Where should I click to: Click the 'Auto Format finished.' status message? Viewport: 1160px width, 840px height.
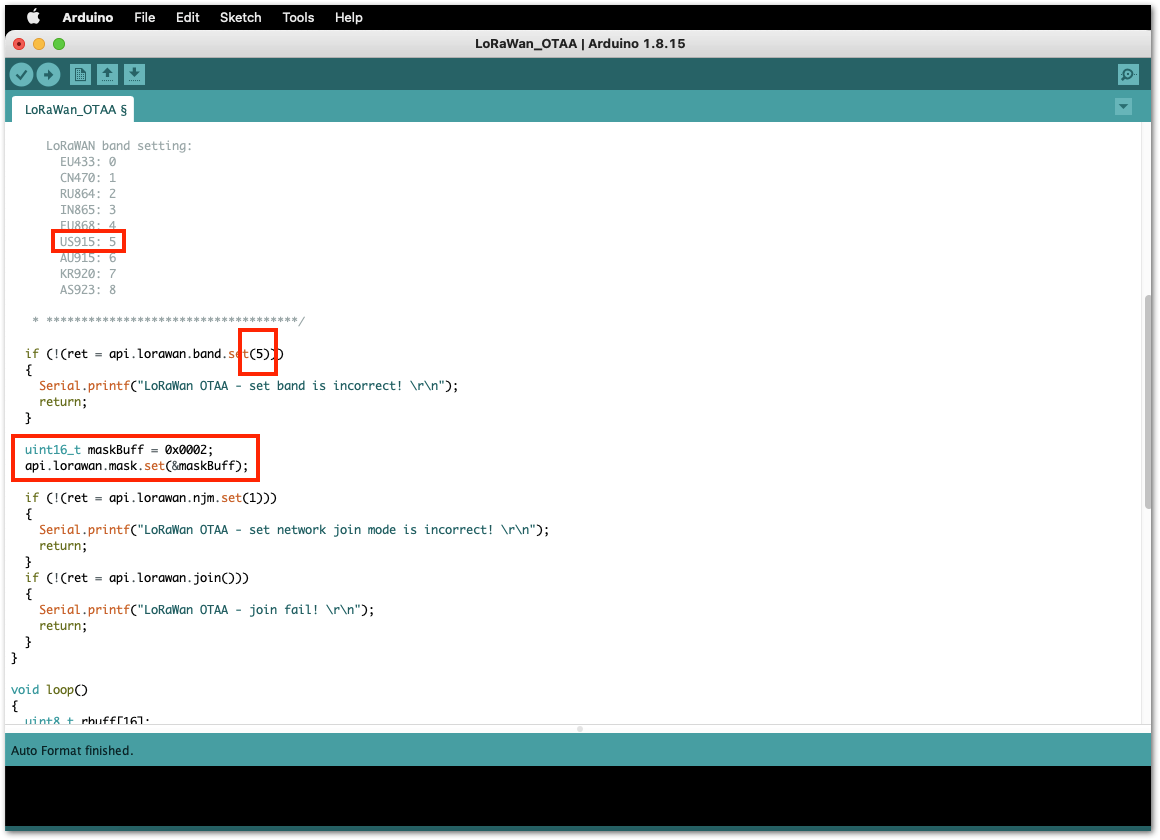[72, 750]
